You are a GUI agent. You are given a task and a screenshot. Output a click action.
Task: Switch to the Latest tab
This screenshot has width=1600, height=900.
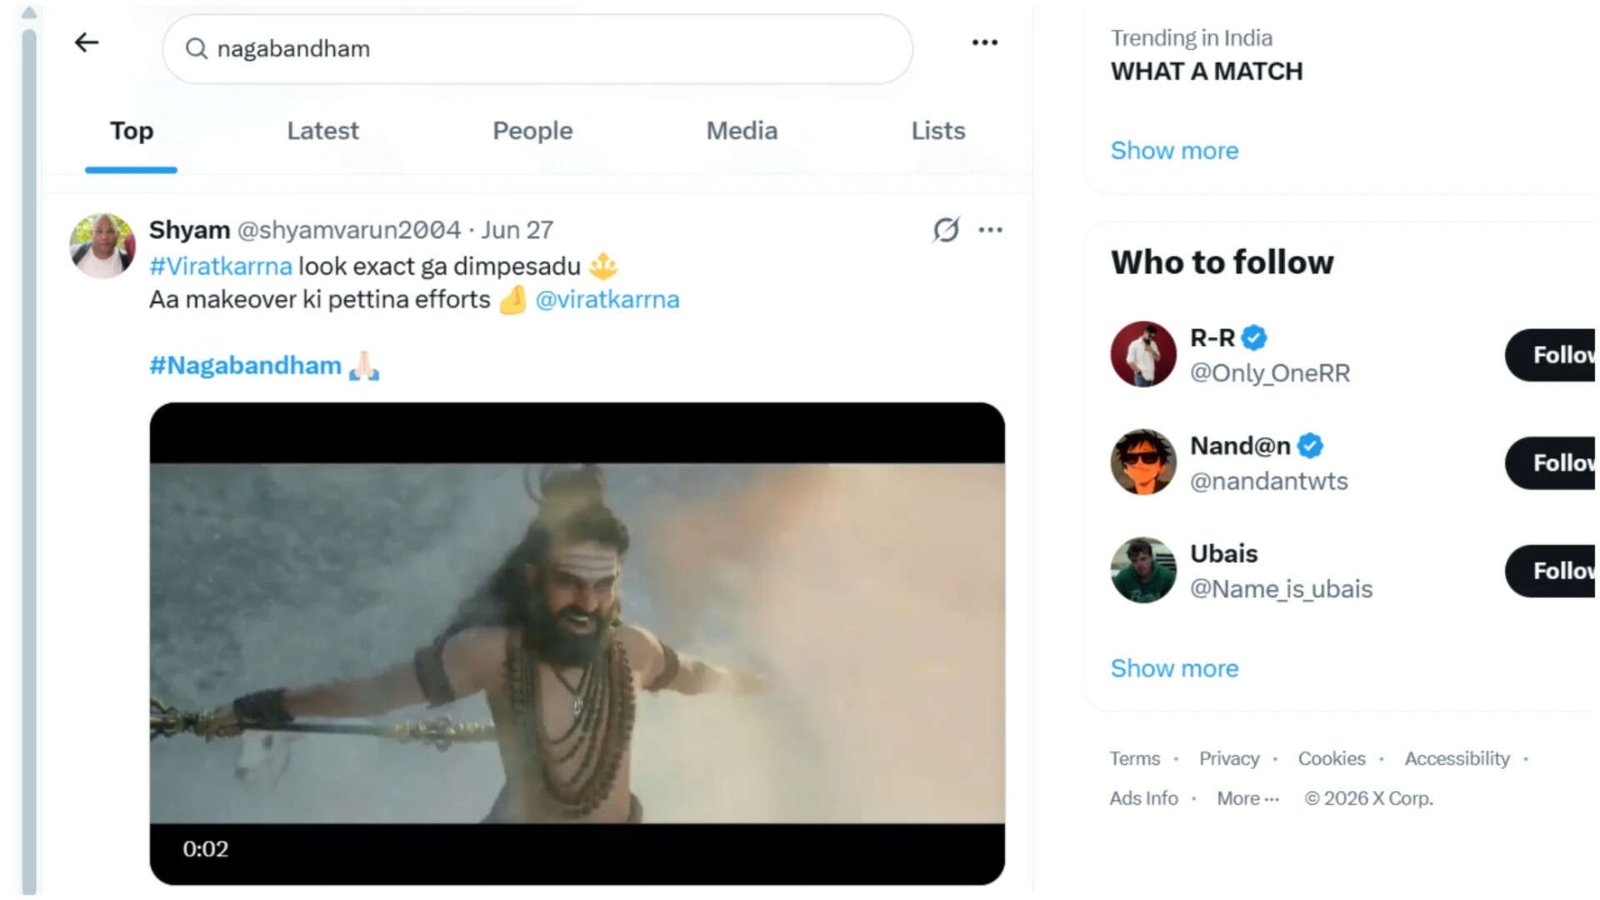[x=322, y=131]
